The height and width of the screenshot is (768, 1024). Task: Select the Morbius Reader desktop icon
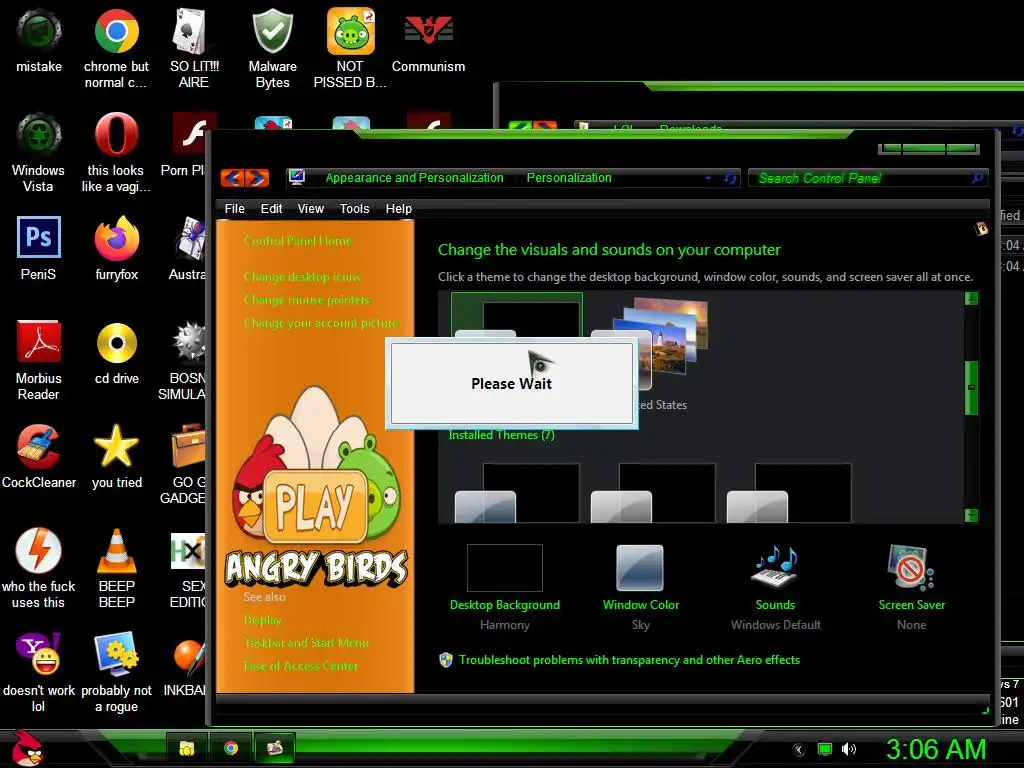pyautogui.click(x=39, y=360)
